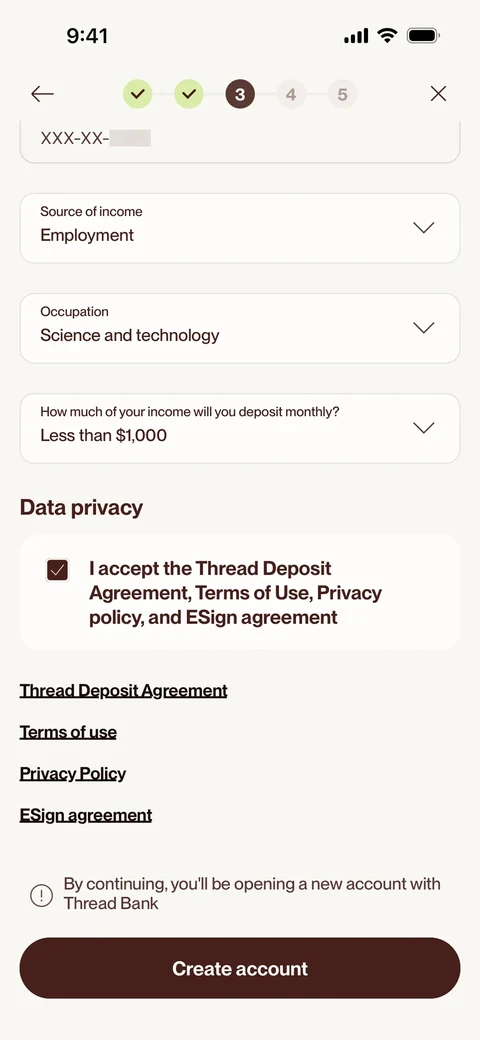Open the Privacy Policy link
Image resolution: width=480 pixels, height=1040 pixels.
(x=73, y=773)
